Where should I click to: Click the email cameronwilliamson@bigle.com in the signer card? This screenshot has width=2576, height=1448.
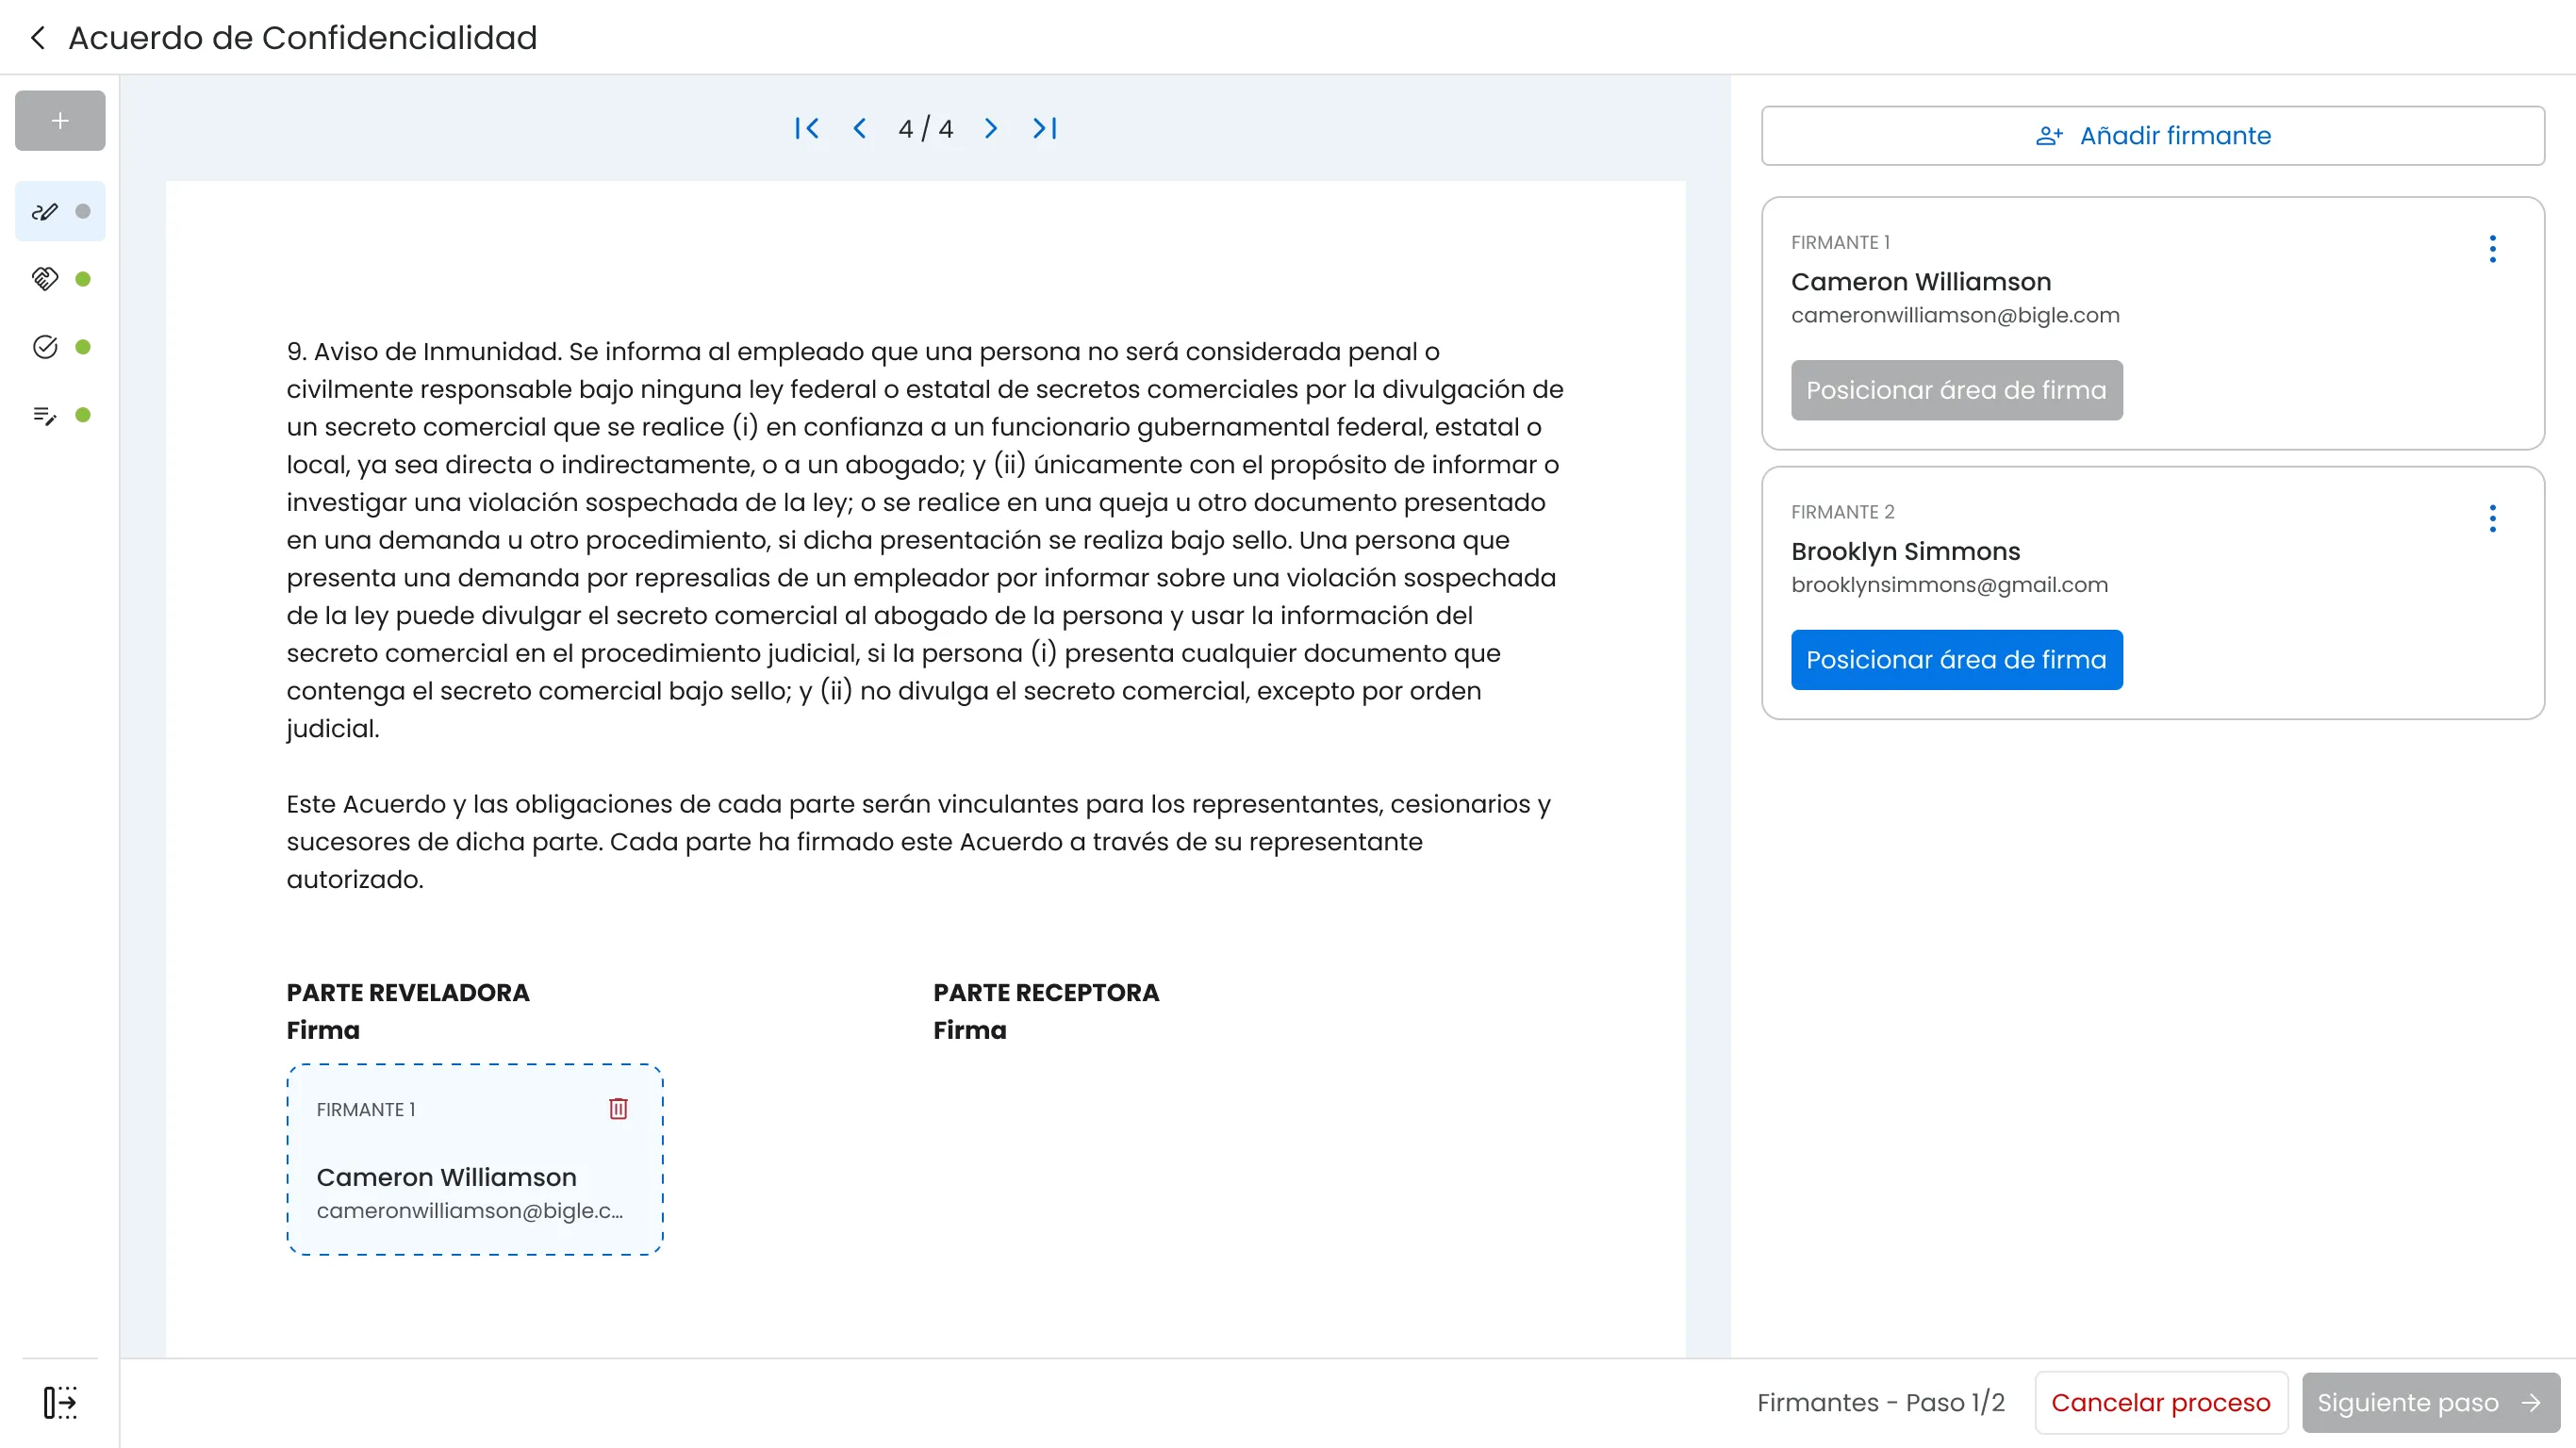tap(1955, 315)
